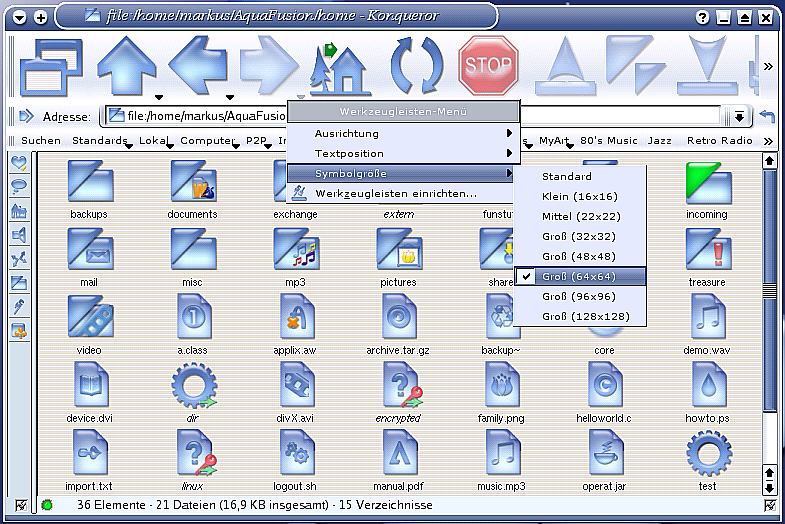Open the heart bookmarks sidebar icon

pos(19,163)
